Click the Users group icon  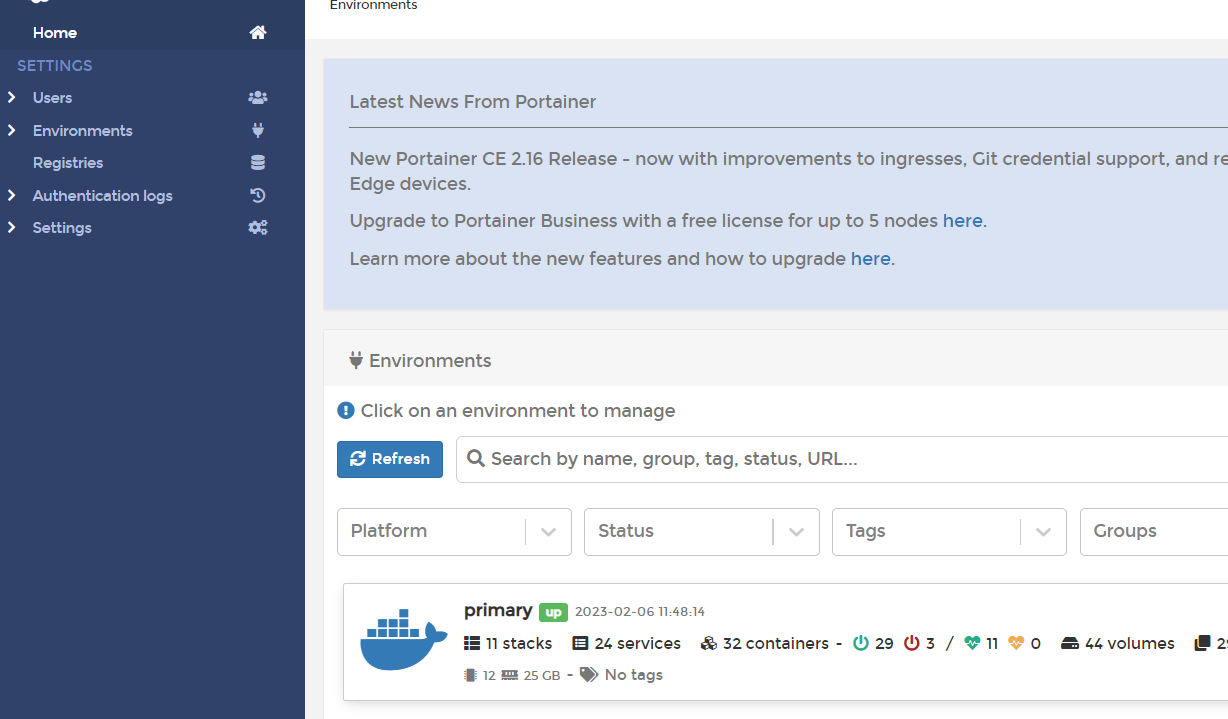258,98
